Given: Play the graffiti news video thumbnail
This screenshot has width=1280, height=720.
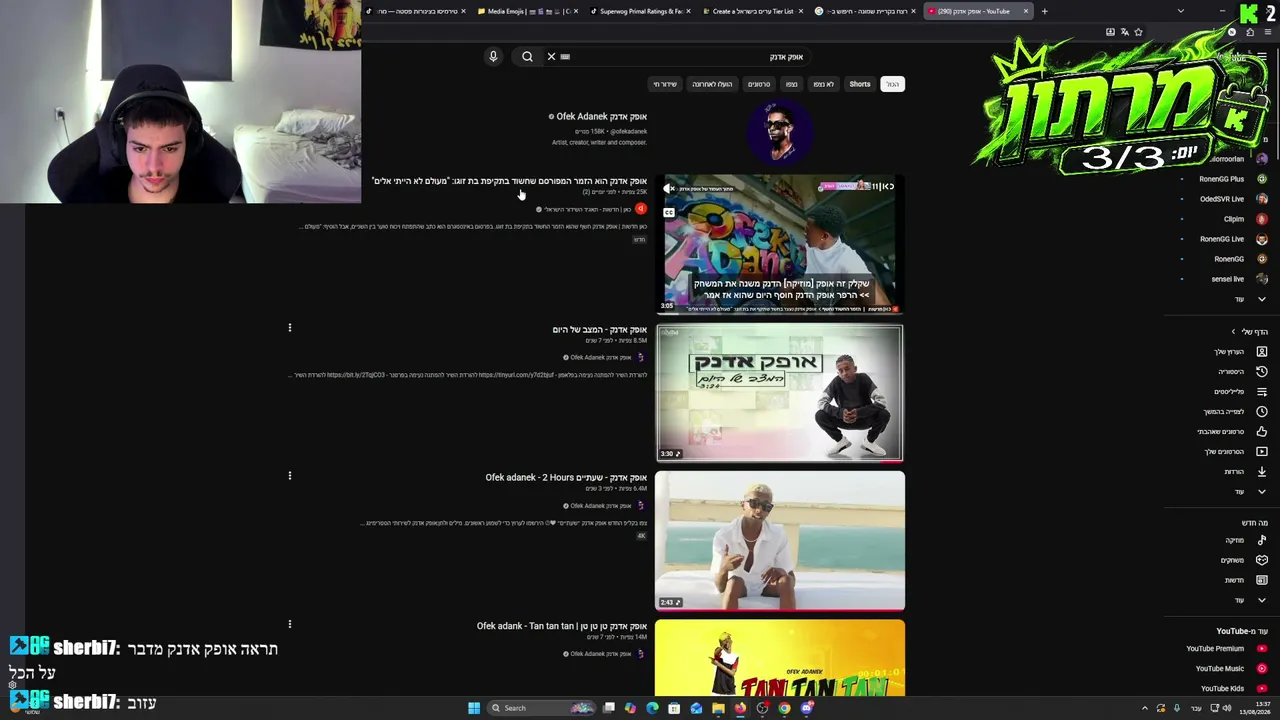Looking at the screenshot, I should (x=779, y=245).
